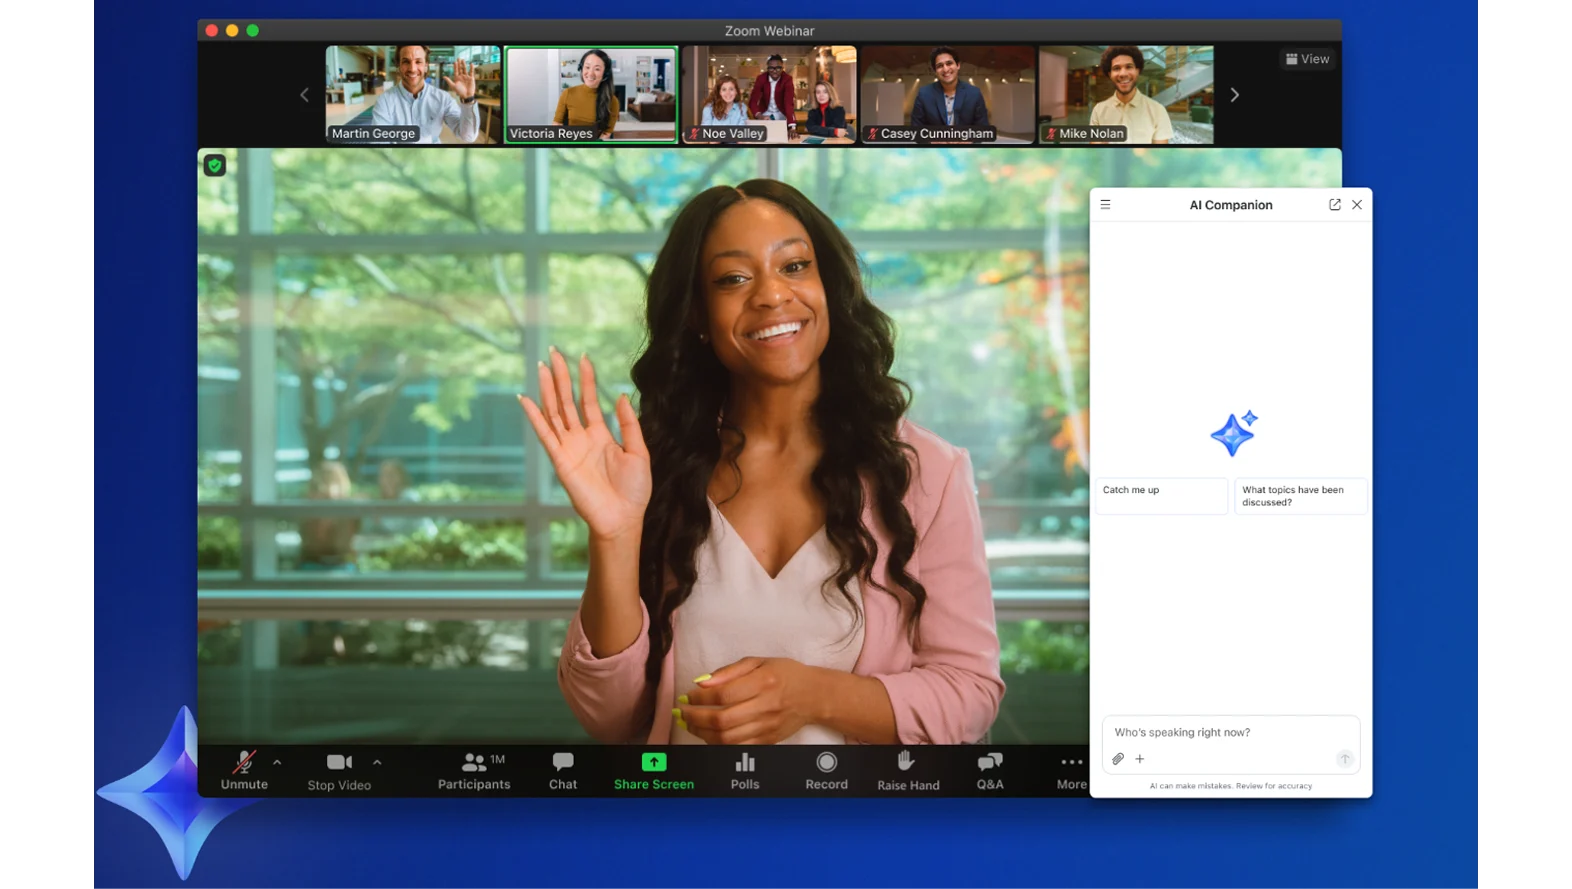Expand video options arrow beside Stop Video
Screen dimensions: 1572x889
click(x=377, y=762)
